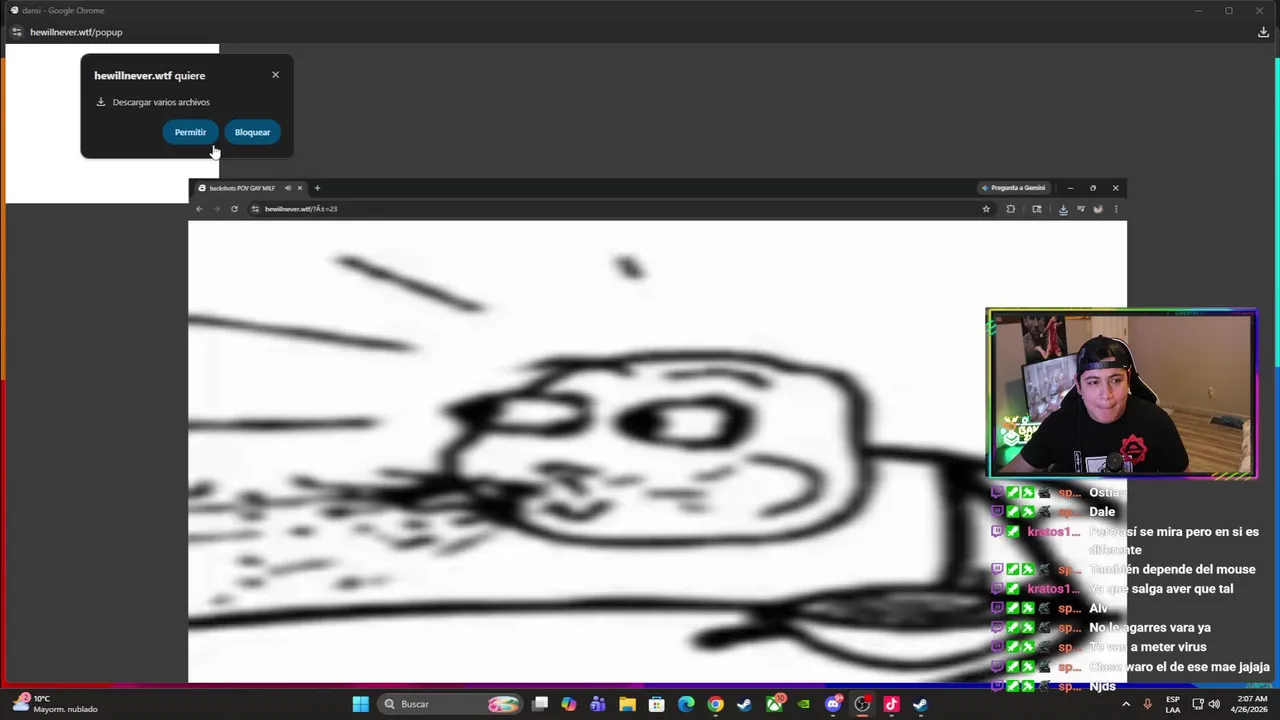Image resolution: width=1280 pixels, height=720 pixels.
Task: Click Pregunta a Gemini button
Action: tap(1014, 188)
